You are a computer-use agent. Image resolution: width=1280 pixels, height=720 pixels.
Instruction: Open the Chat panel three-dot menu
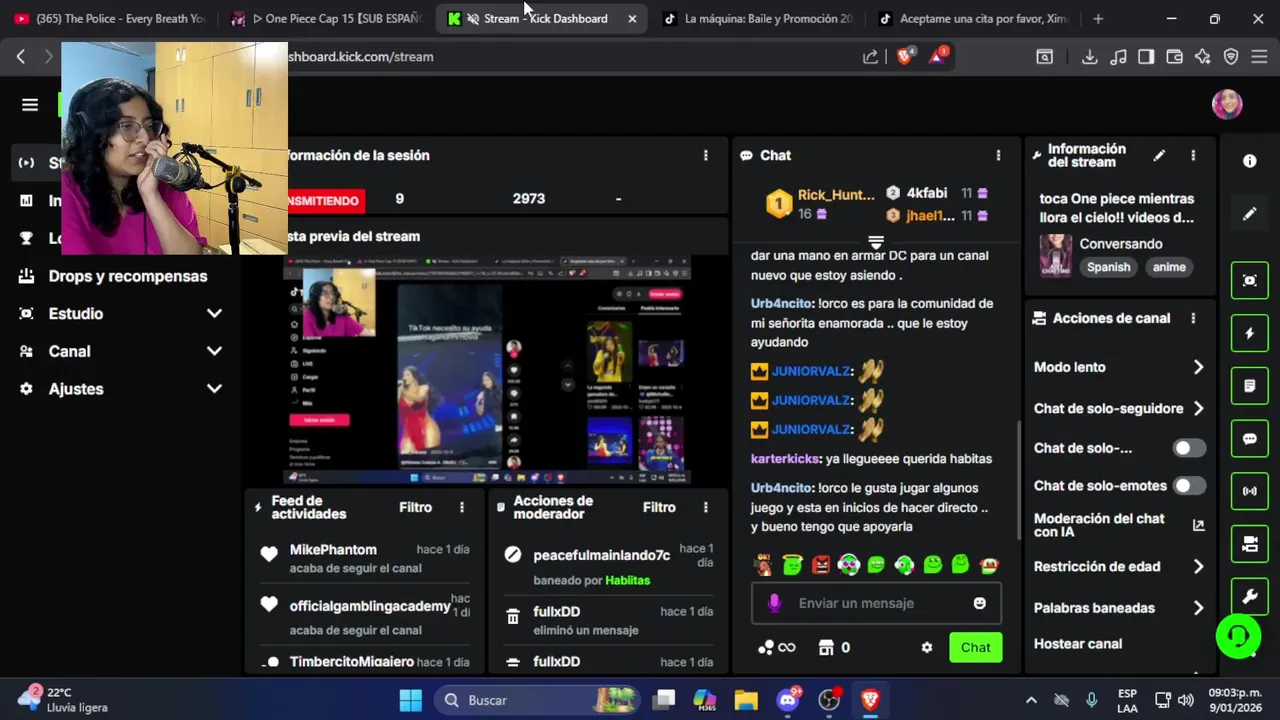coord(997,155)
